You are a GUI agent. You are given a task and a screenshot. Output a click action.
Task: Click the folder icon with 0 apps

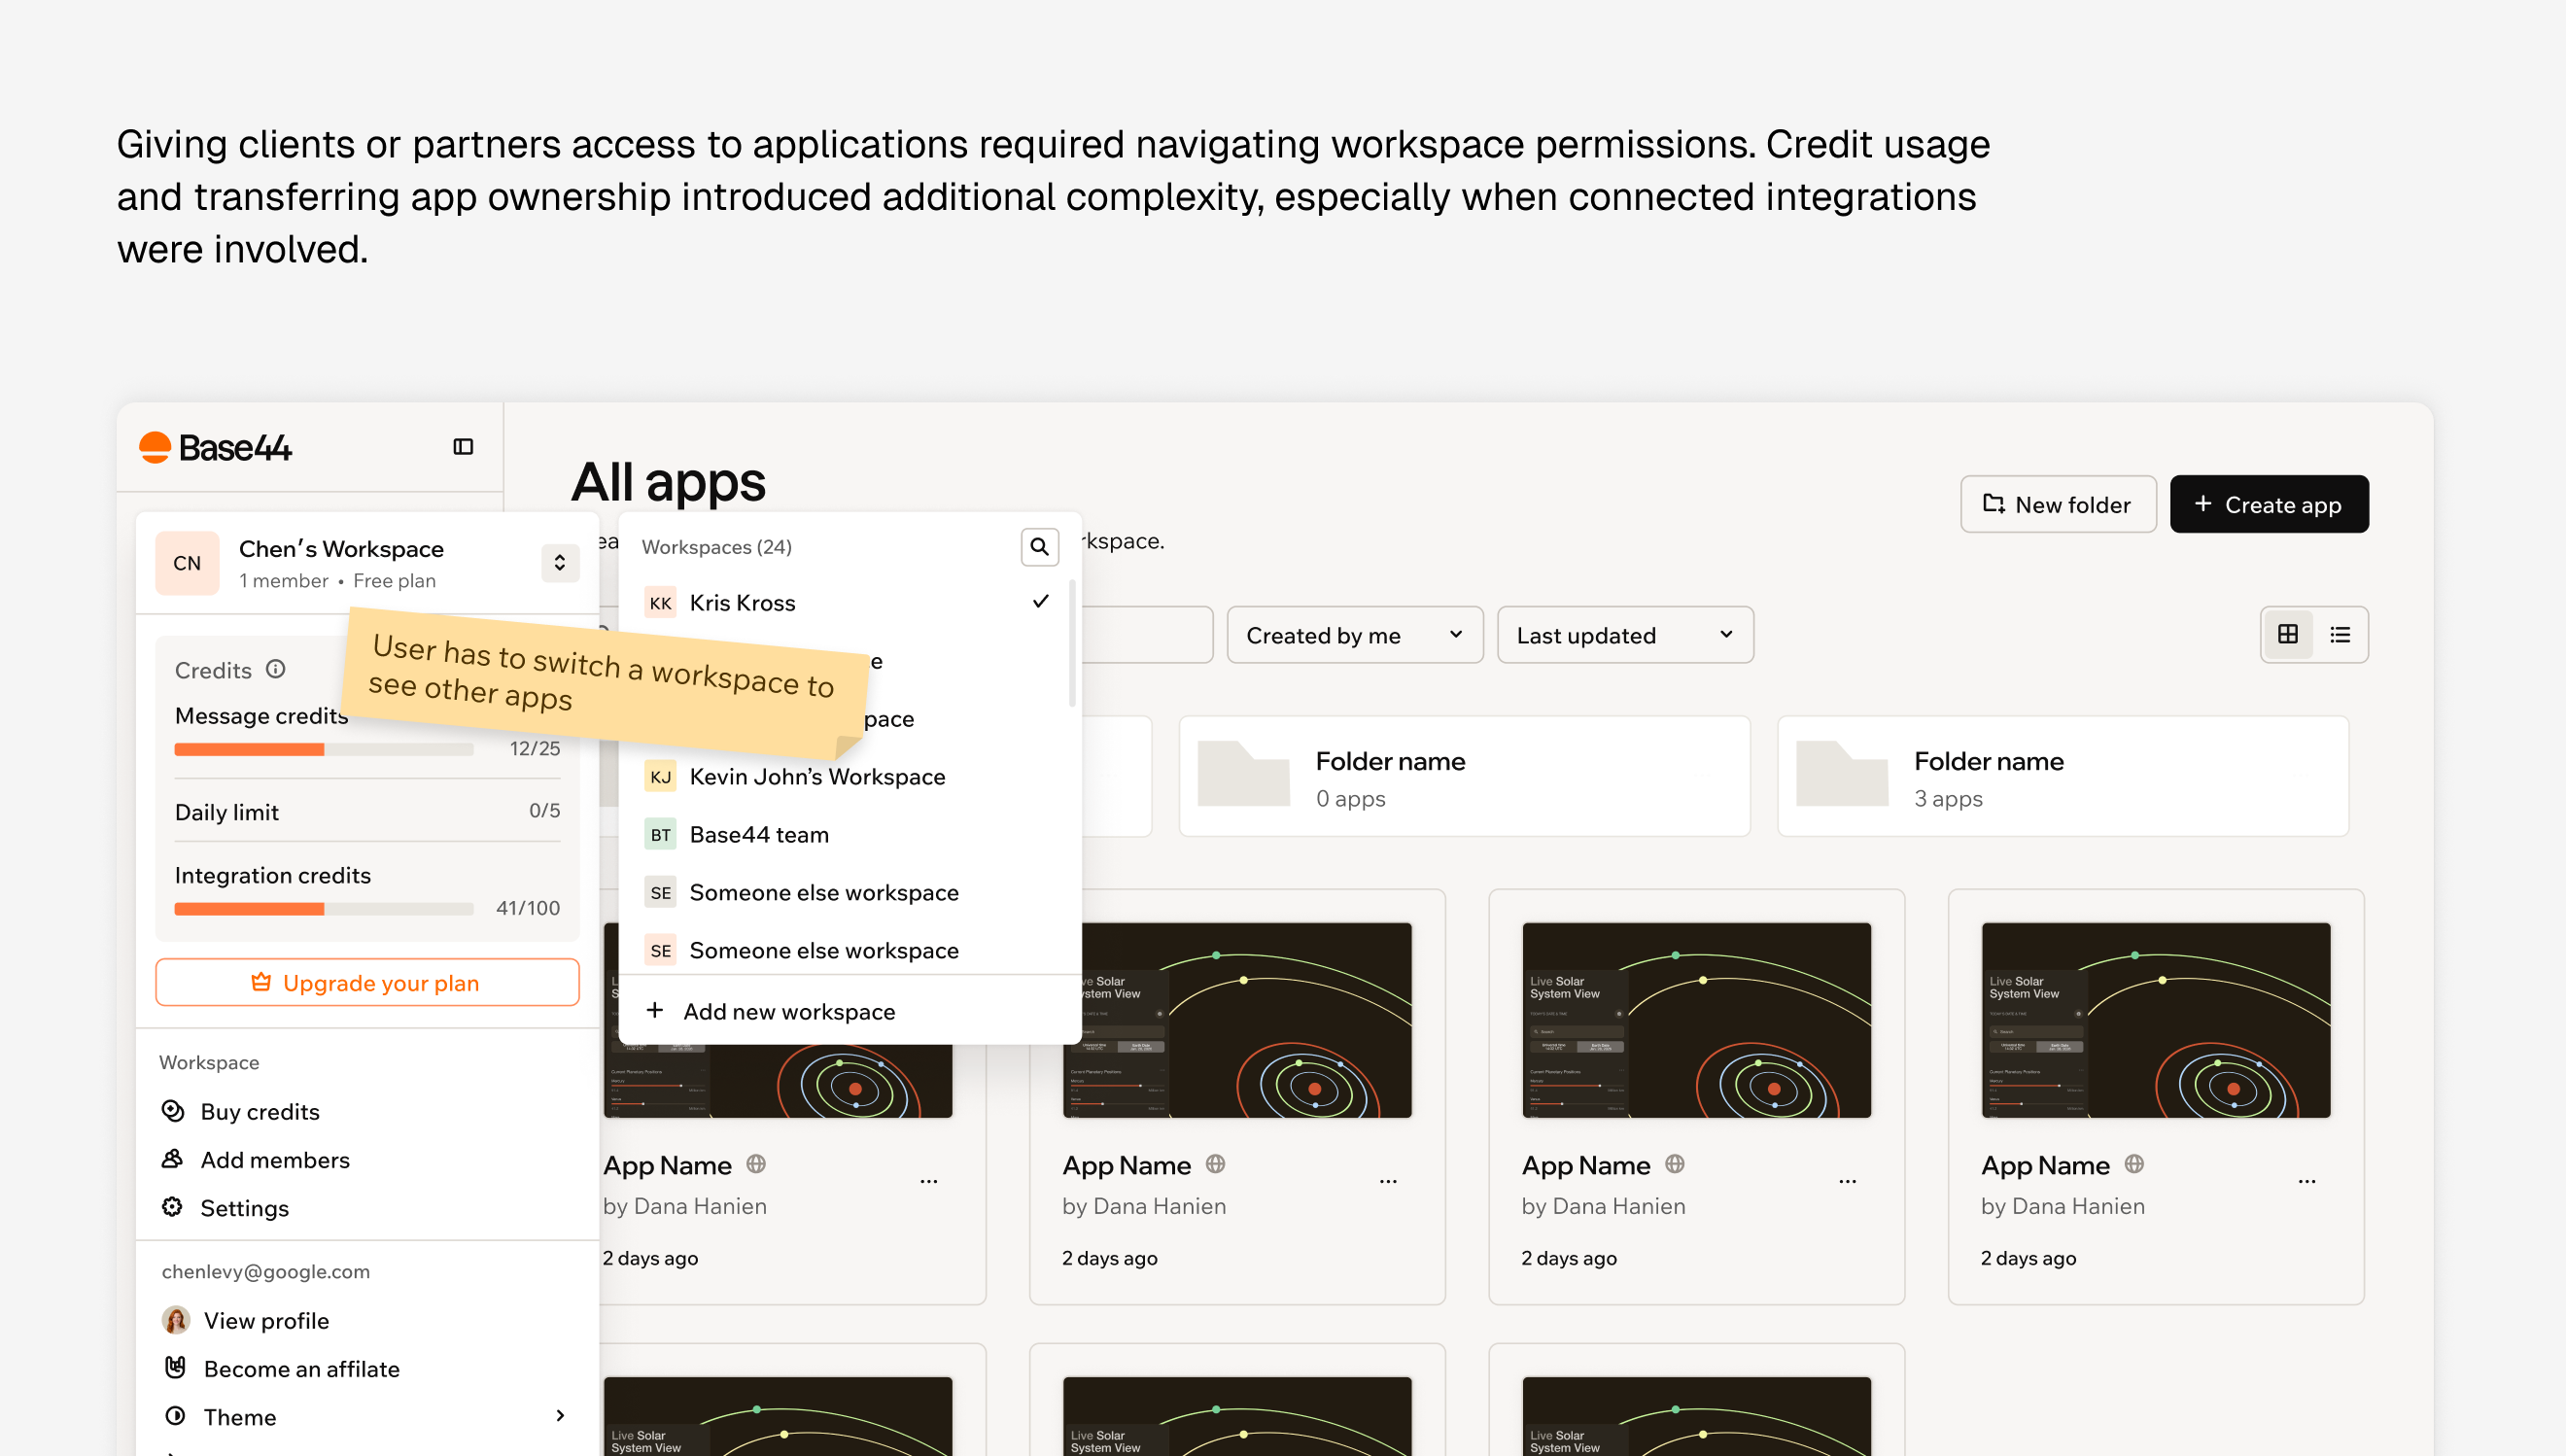point(1243,774)
